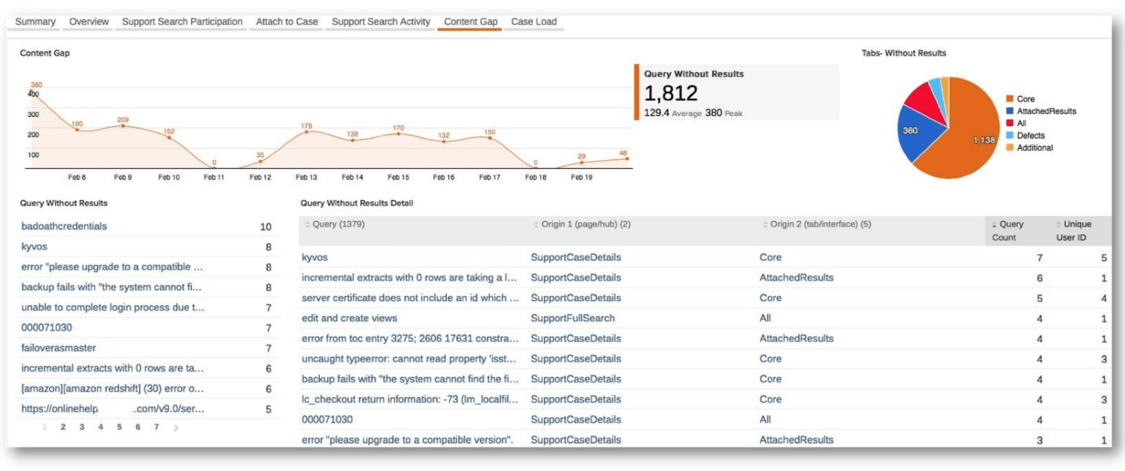Click sort arrows on Origin 2 column
The image size is (1125, 471).
coord(764,225)
